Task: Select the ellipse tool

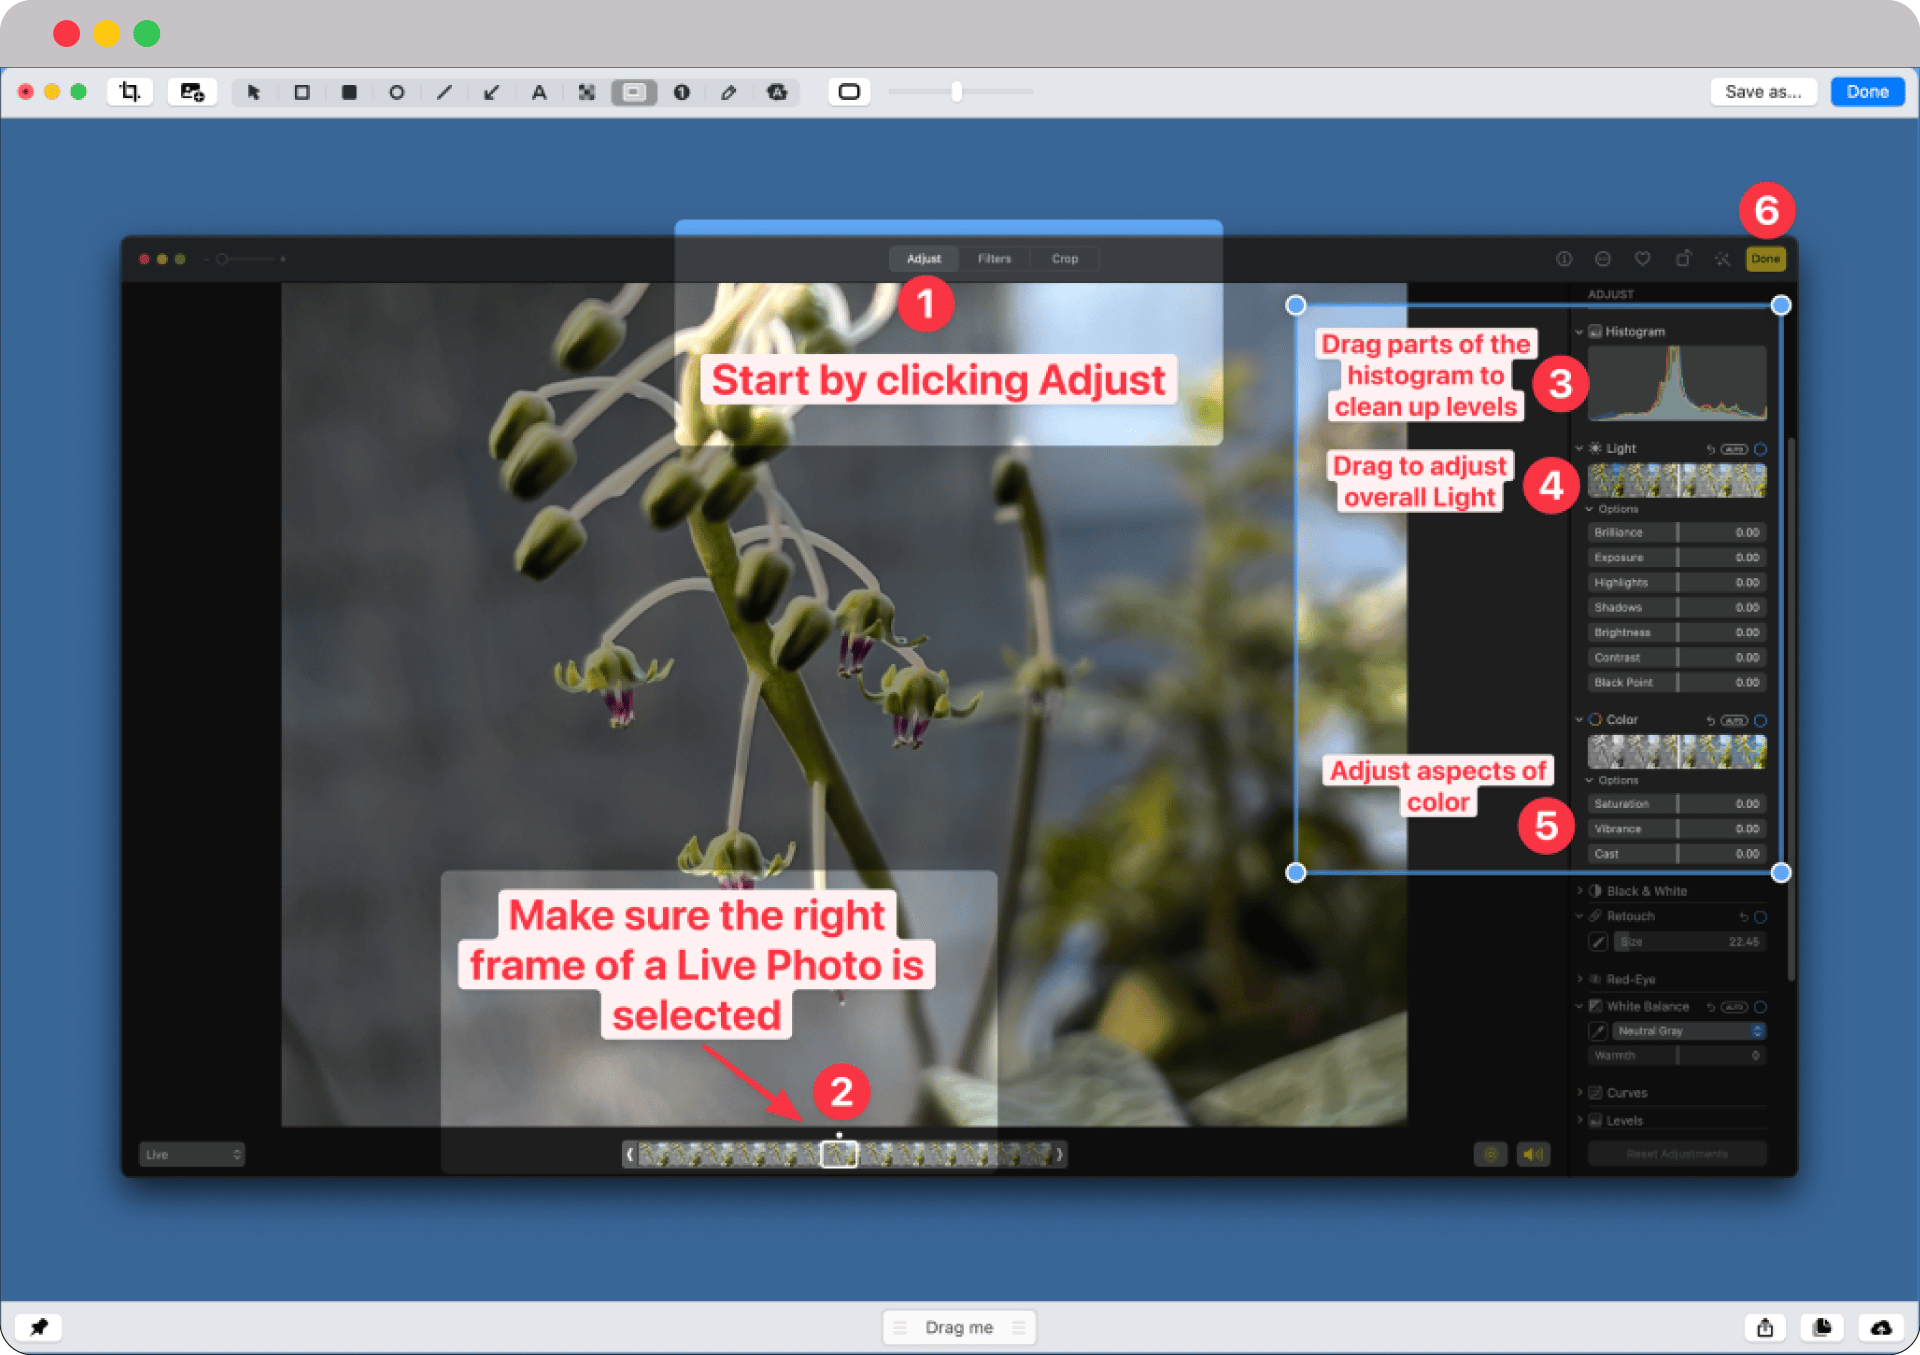Action: [x=397, y=92]
